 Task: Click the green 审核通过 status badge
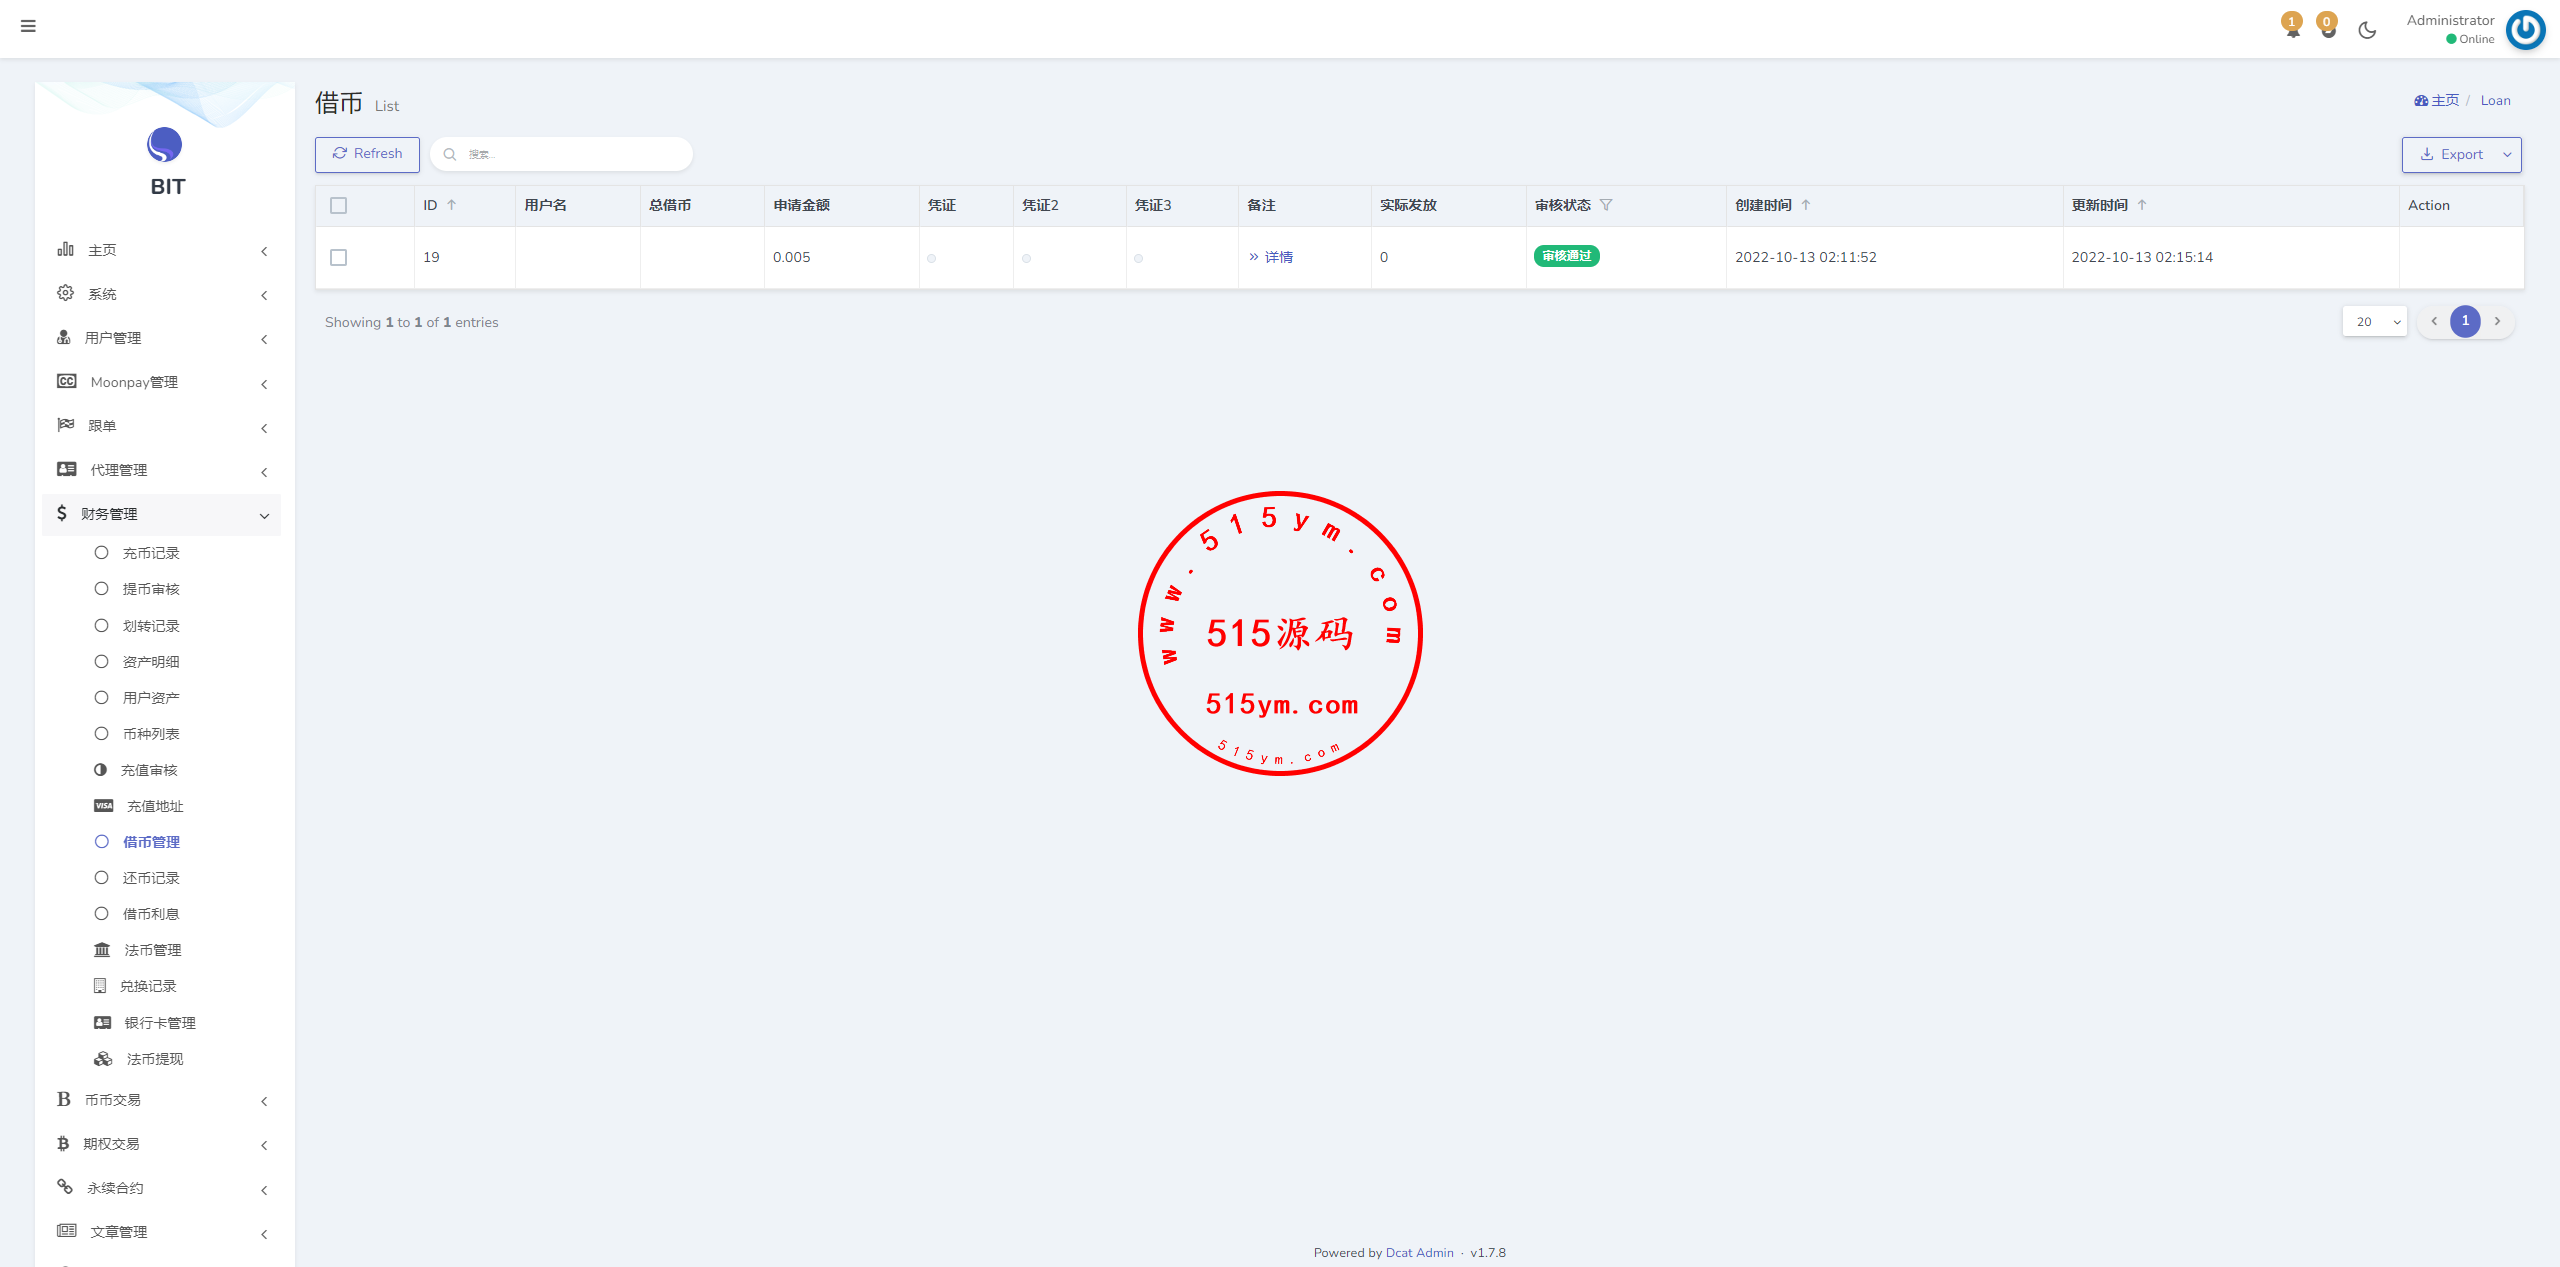click(1566, 256)
